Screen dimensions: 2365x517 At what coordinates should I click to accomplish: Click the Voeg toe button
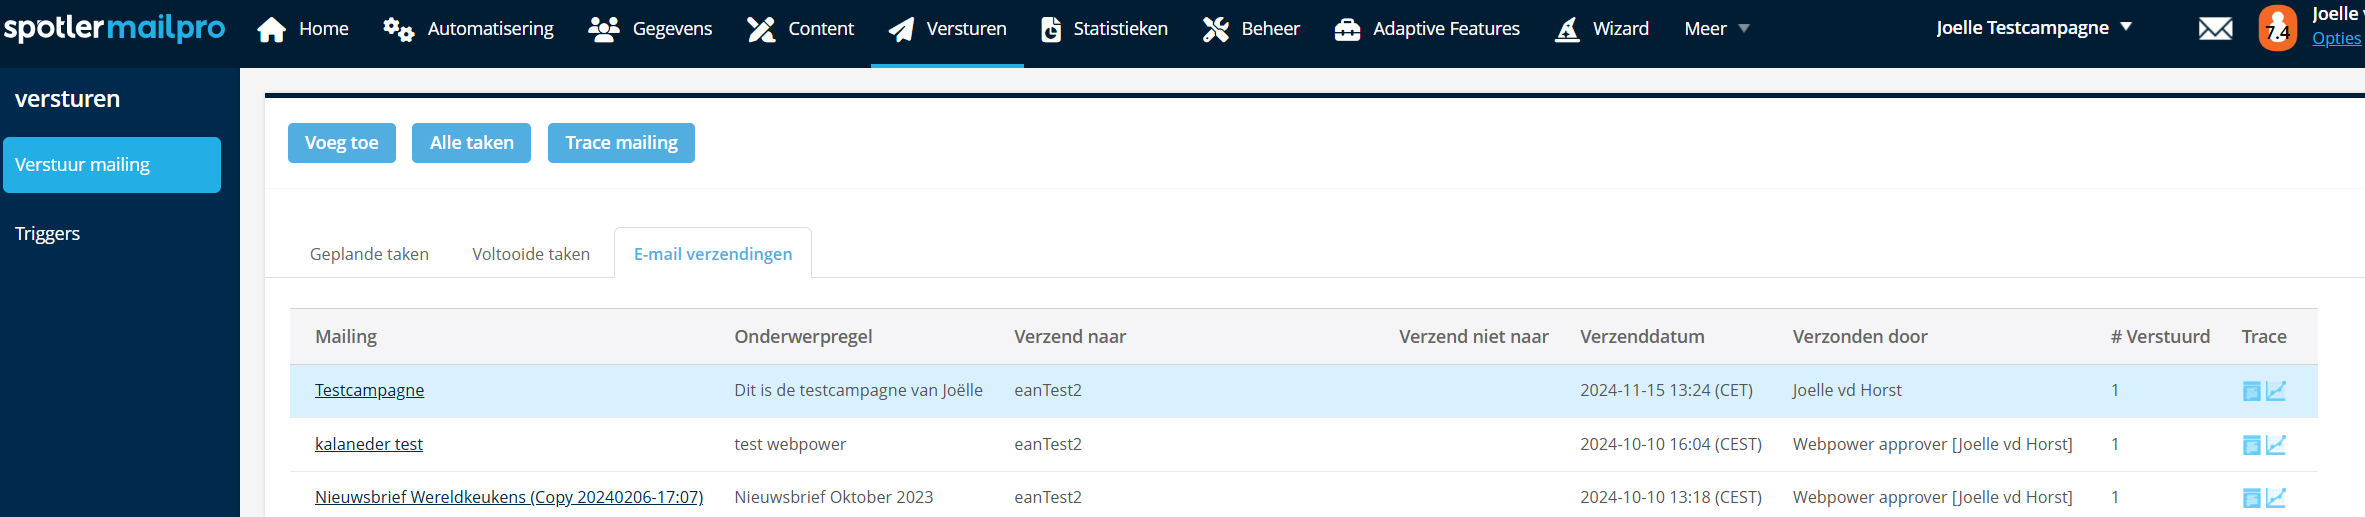pos(342,143)
